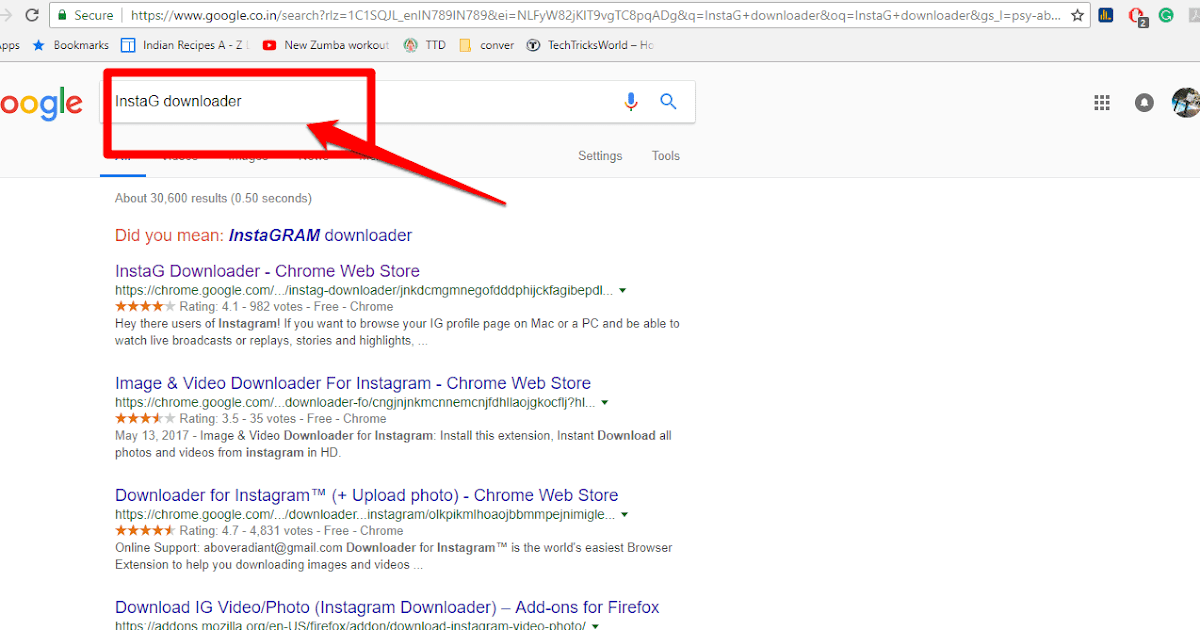This screenshot has height=630, width=1200.
Task: Click suggested InstaGRAM downloader correction
Action: click(x=320, y=236)
